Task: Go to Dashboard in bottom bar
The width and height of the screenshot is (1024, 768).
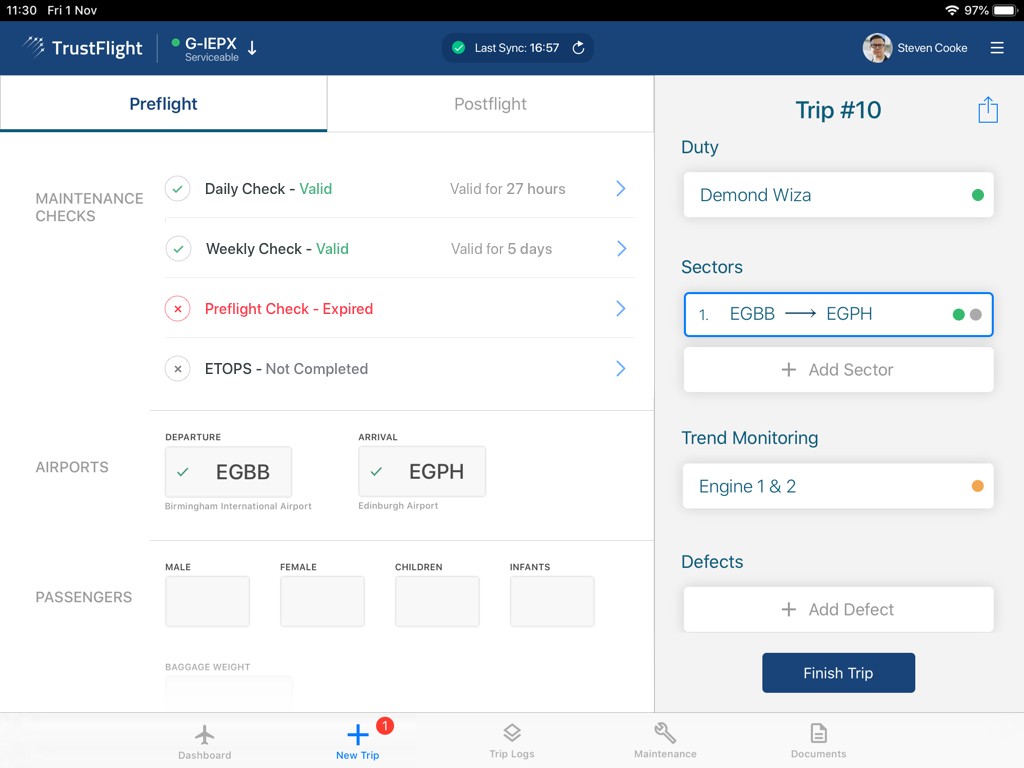Action: 204,742
